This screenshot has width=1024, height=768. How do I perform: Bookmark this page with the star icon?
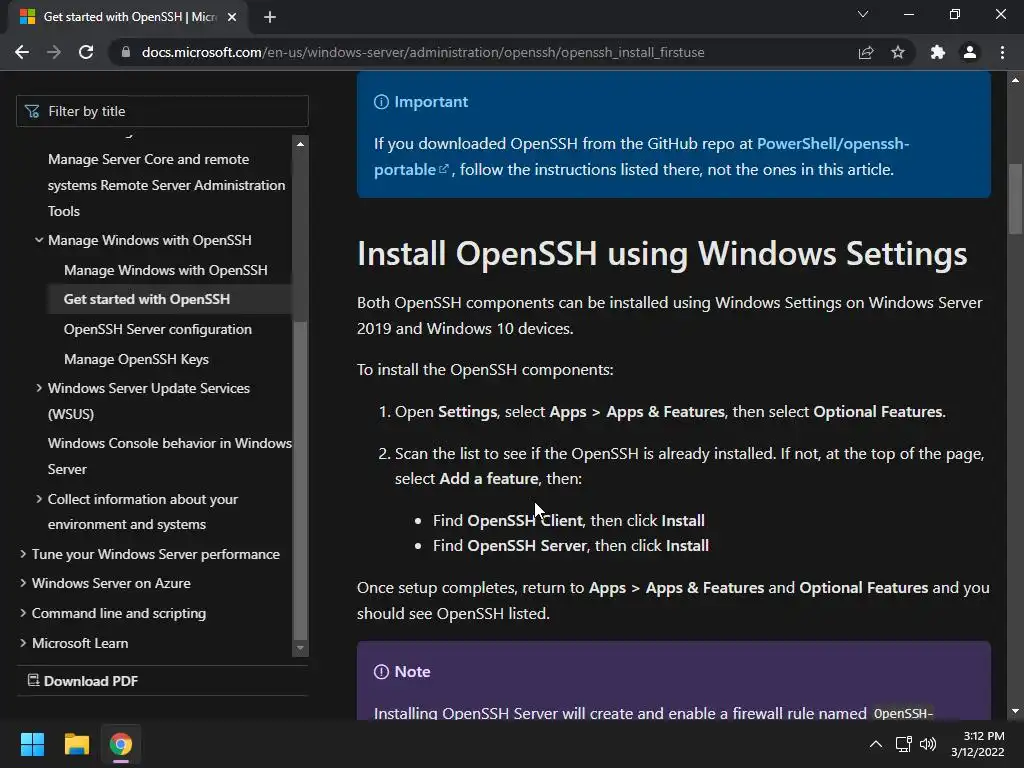click(x=898, y=52)
